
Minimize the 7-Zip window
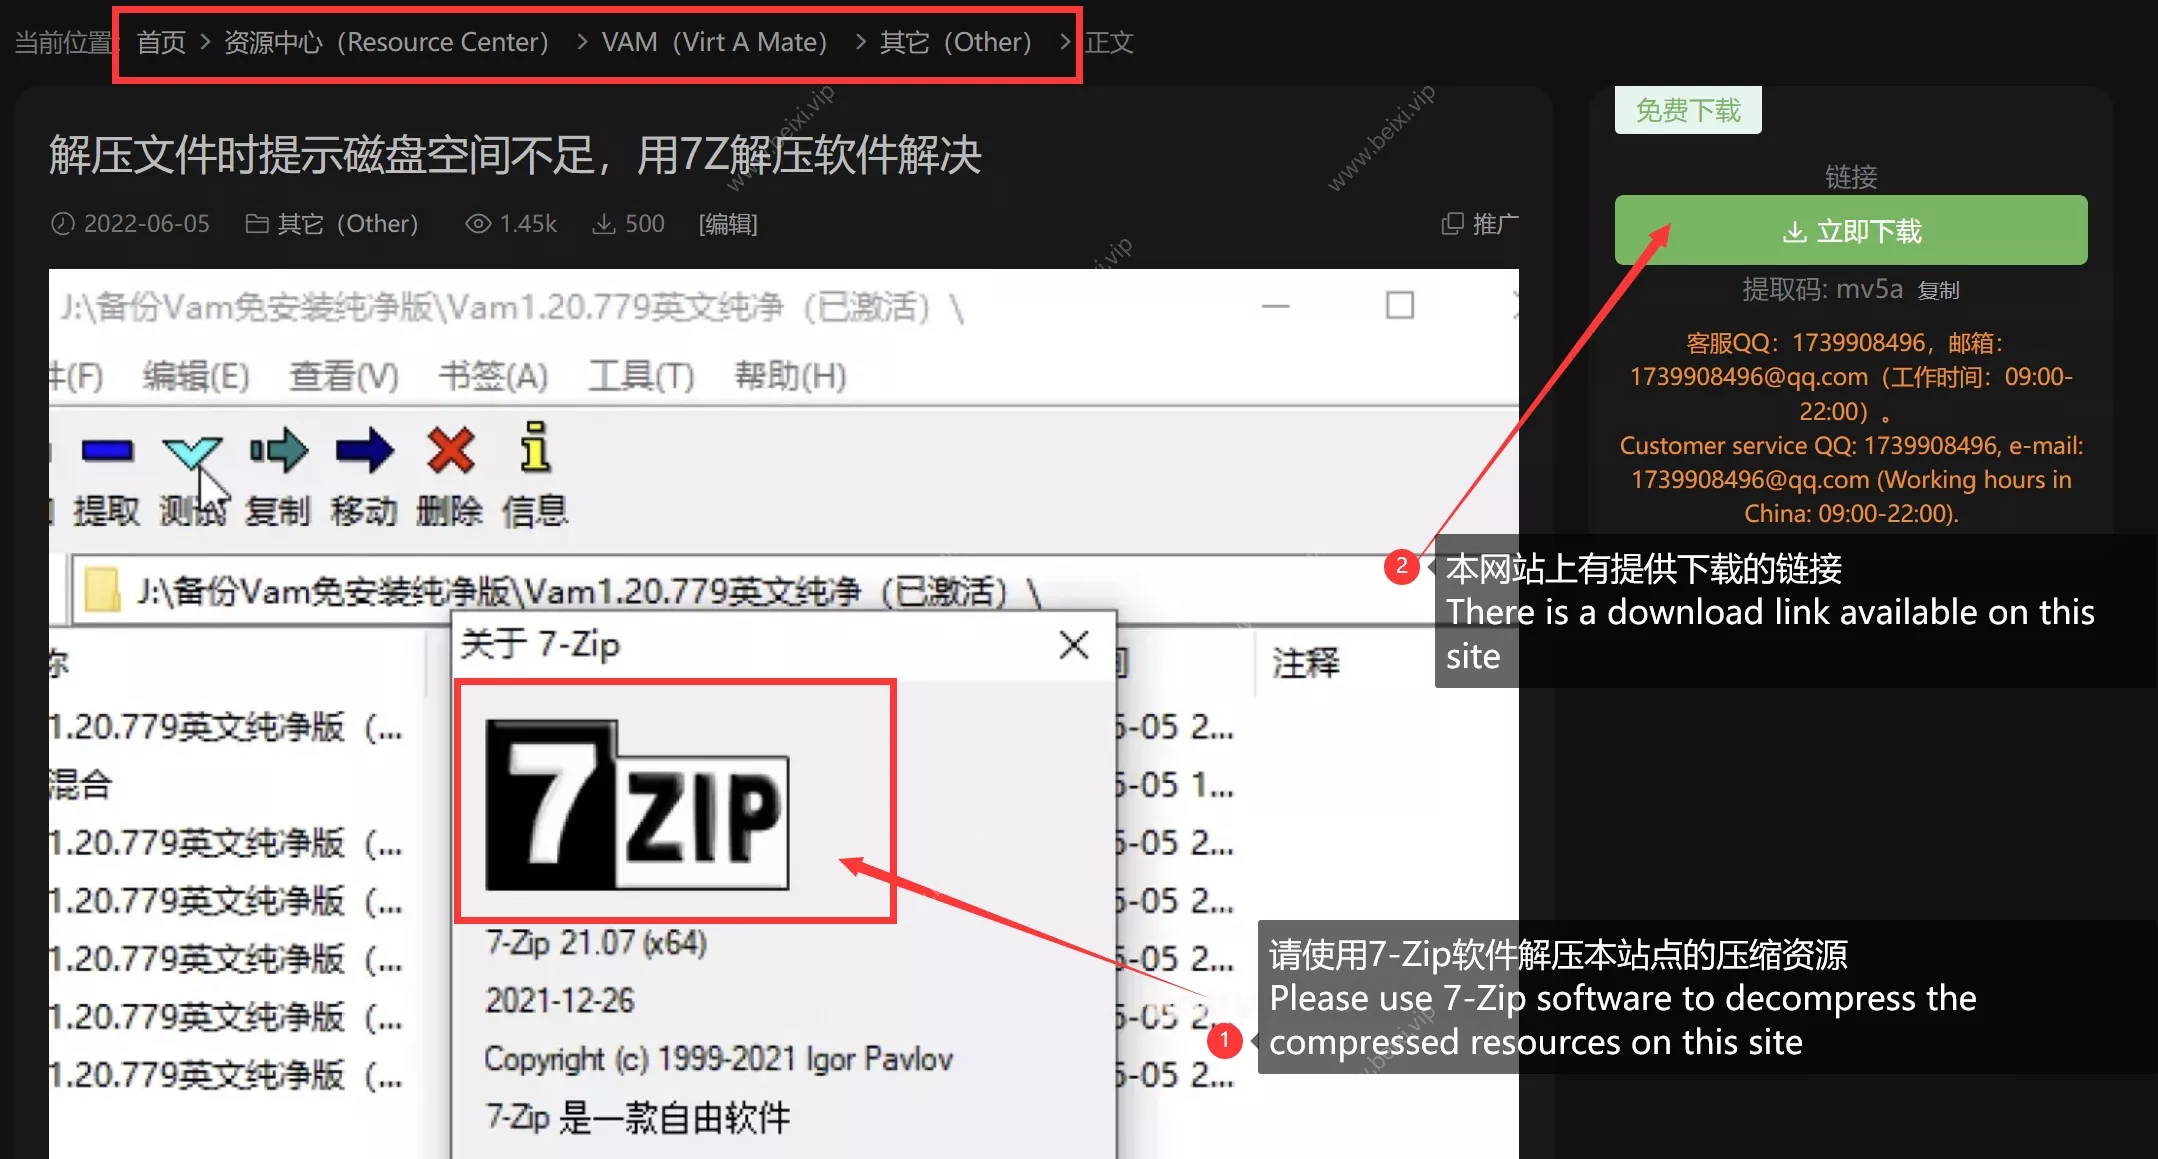1276,306
